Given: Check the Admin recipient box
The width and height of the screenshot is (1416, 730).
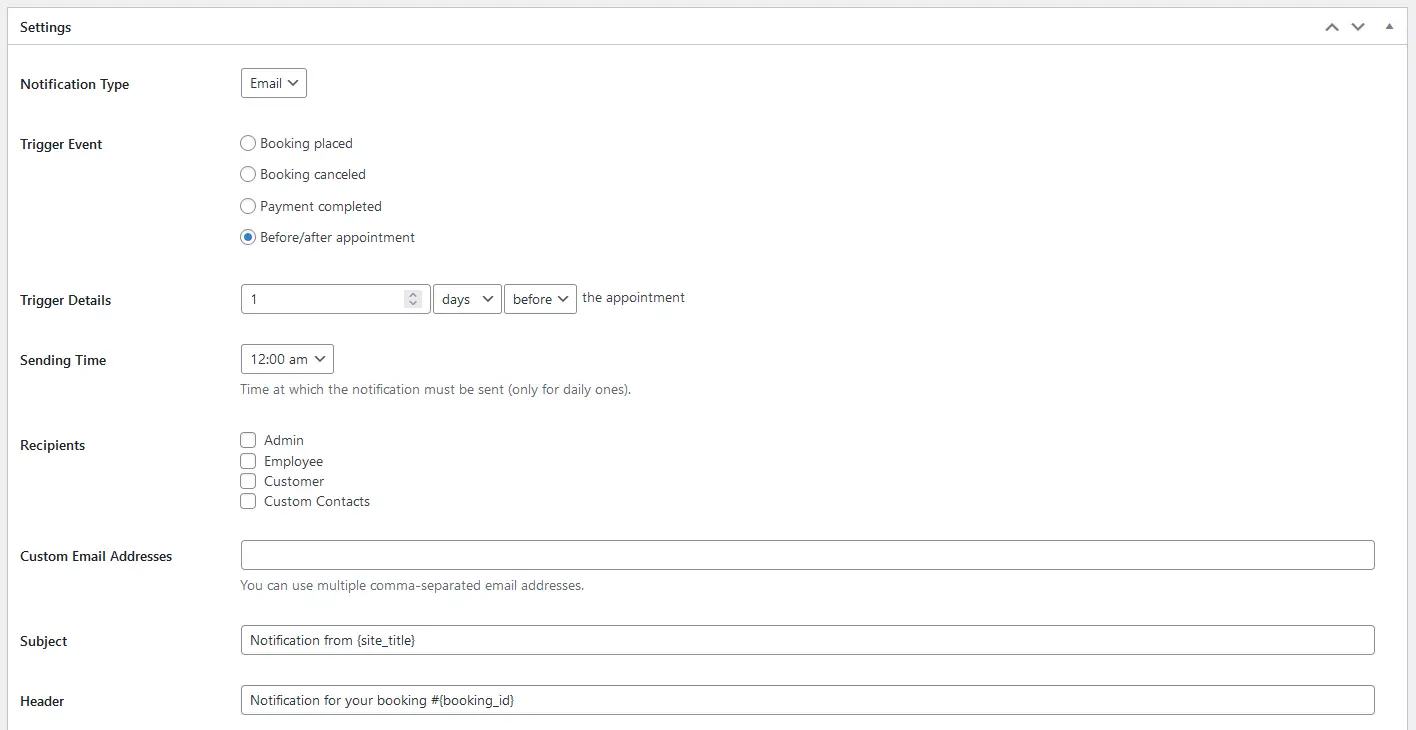Looking at the screenshot, I should coord(248,440).
